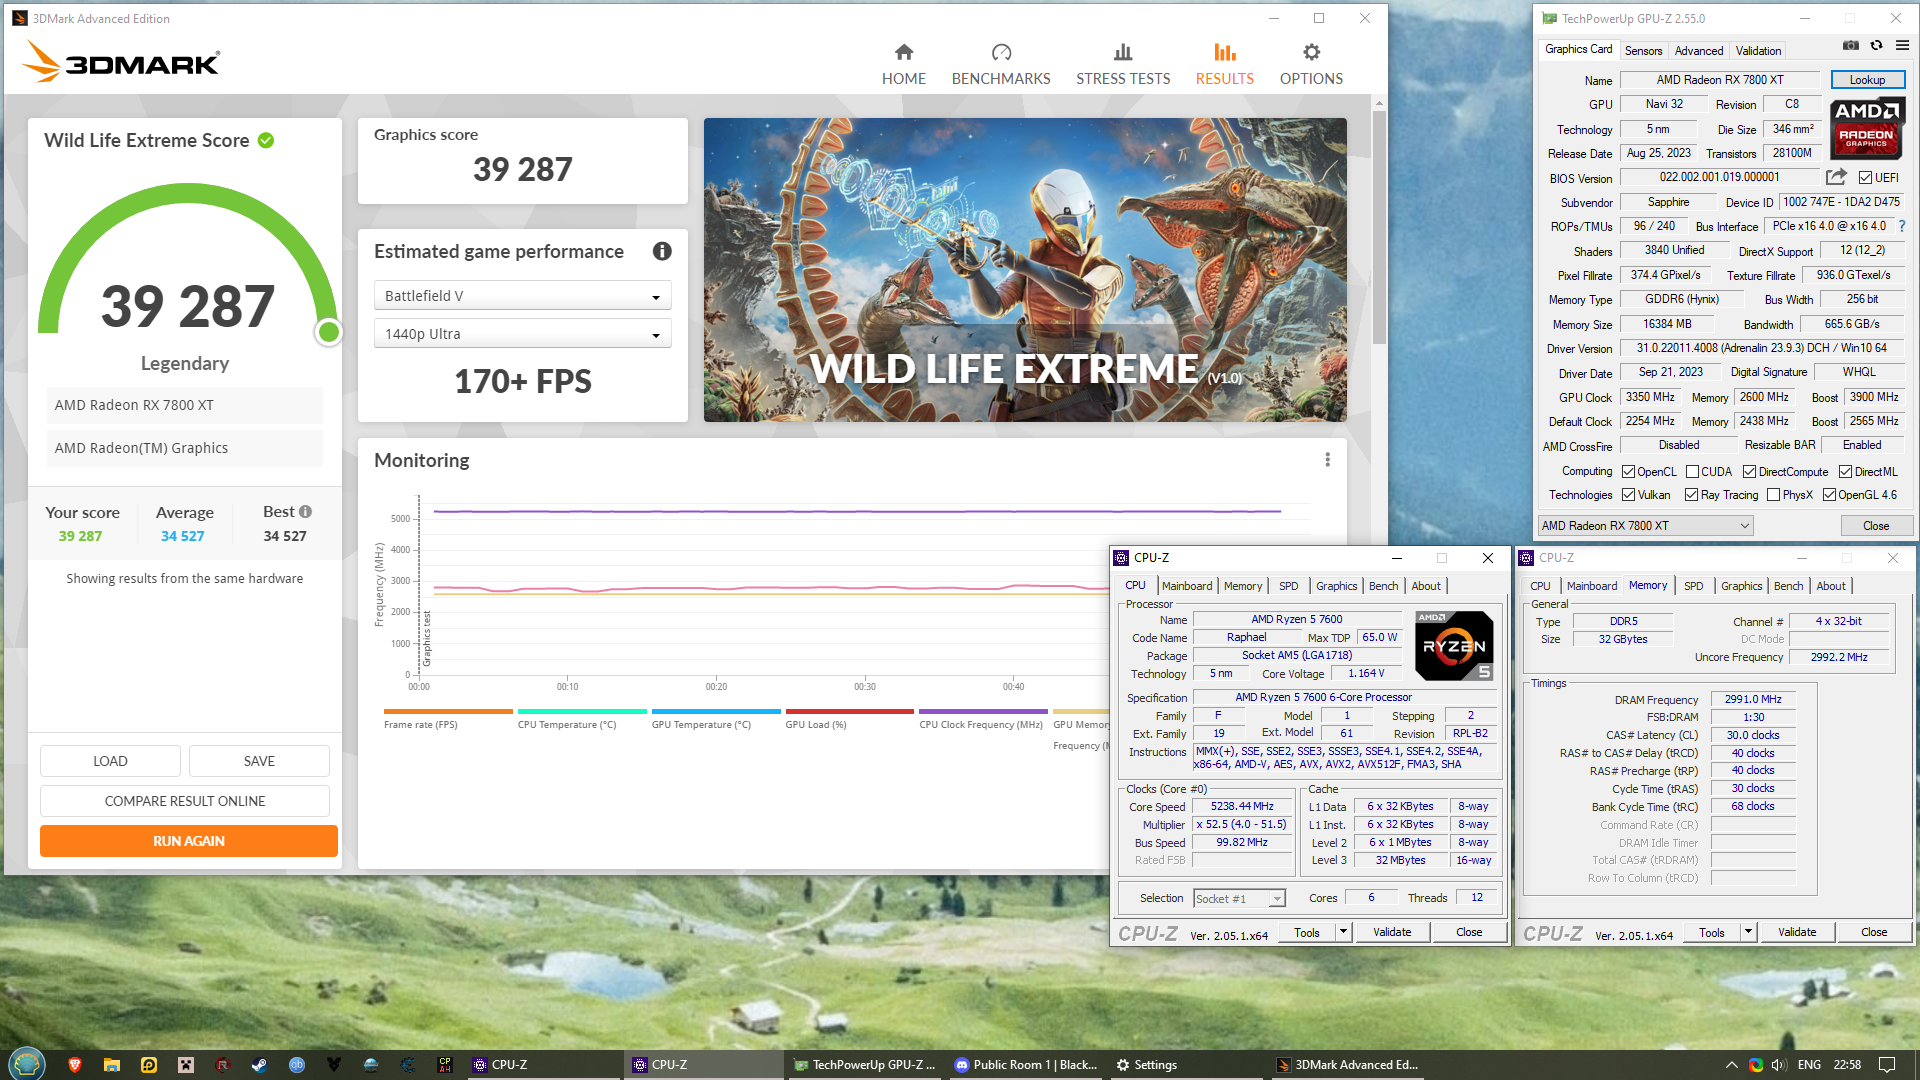Open the Battlefield V game dropdown
Image resolution: width=1920 pixels, height=1080 pixels.
[x=523, y=296]
